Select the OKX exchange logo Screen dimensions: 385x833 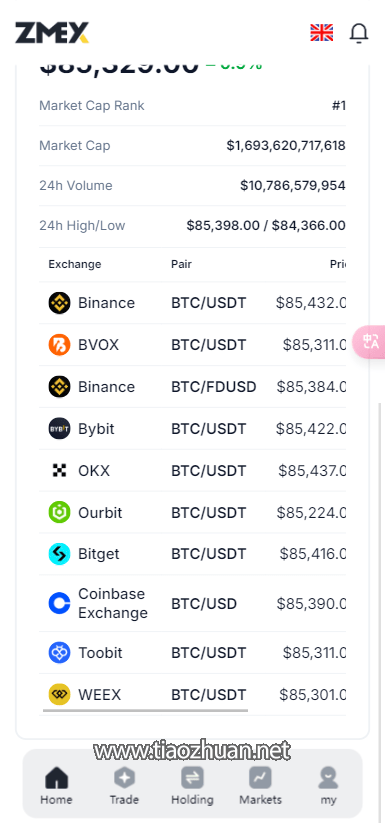click(59, 471)
